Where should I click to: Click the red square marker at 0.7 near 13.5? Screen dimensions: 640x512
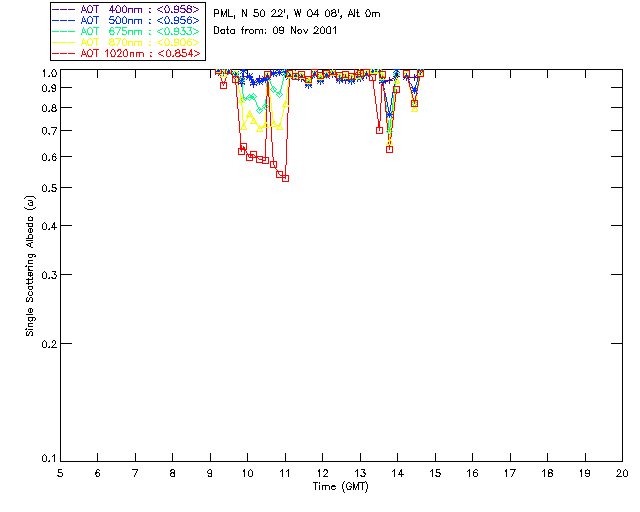[380, 130]
